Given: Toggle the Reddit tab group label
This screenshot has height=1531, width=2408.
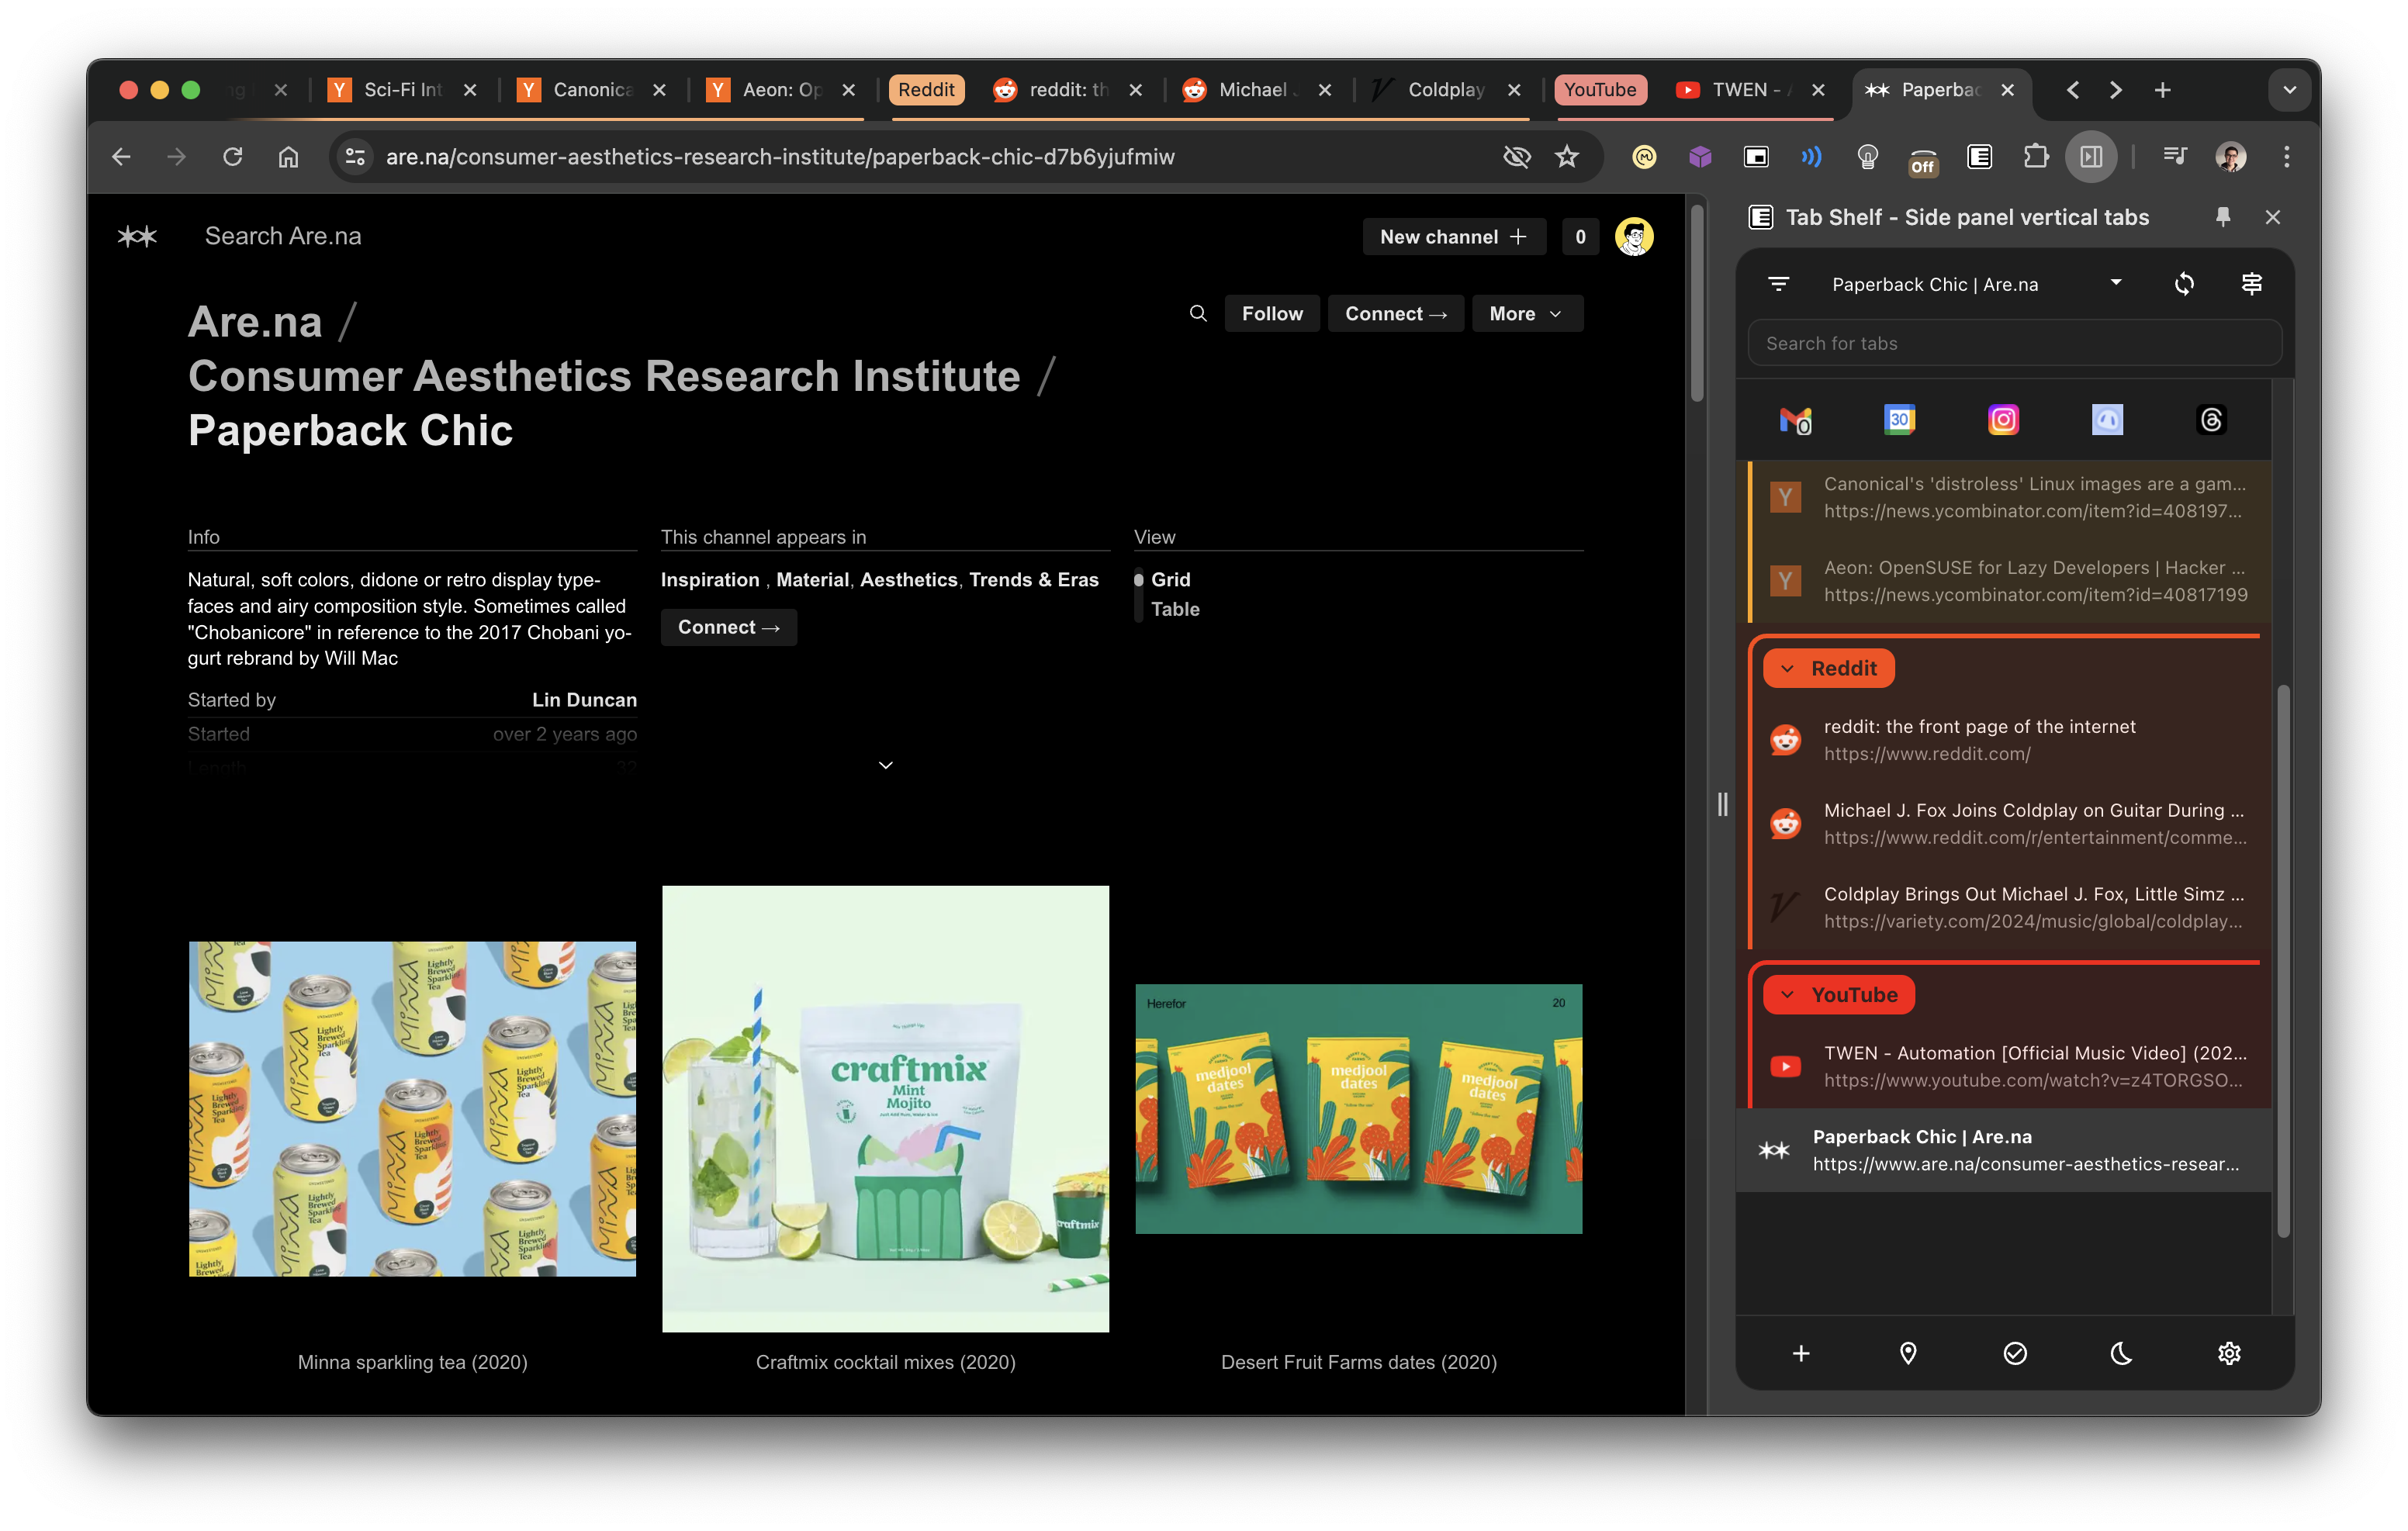Looking at the screenshot, I should [926, 90].
